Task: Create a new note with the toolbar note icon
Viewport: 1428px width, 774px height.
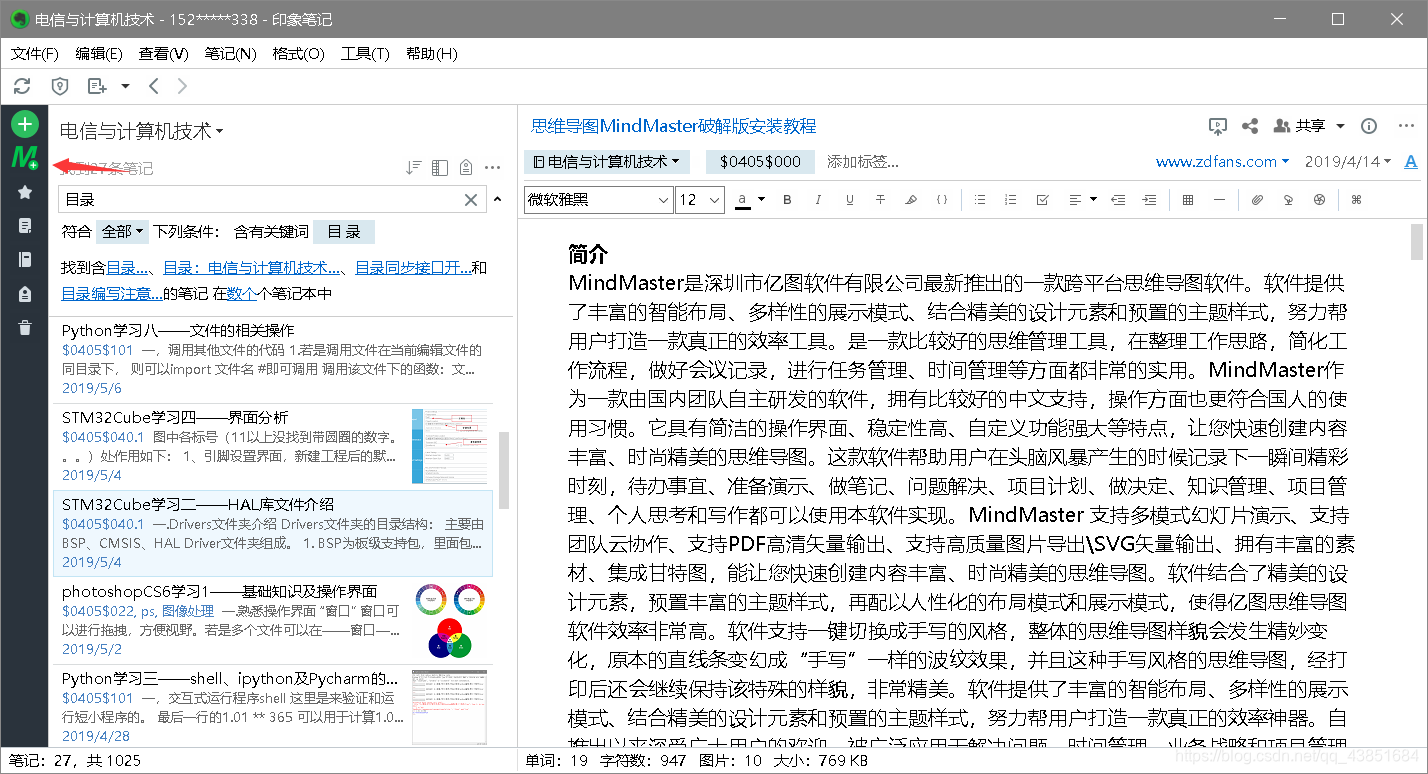Action: (x=97, y=86)
